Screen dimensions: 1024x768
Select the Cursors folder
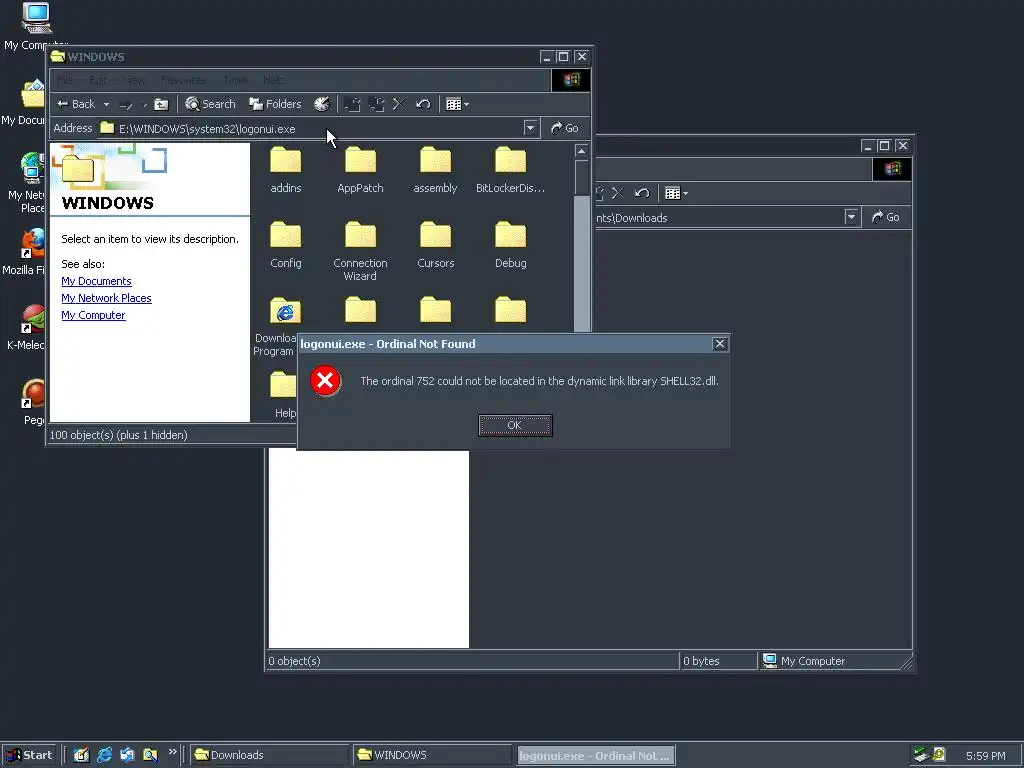tap(436, 245)
